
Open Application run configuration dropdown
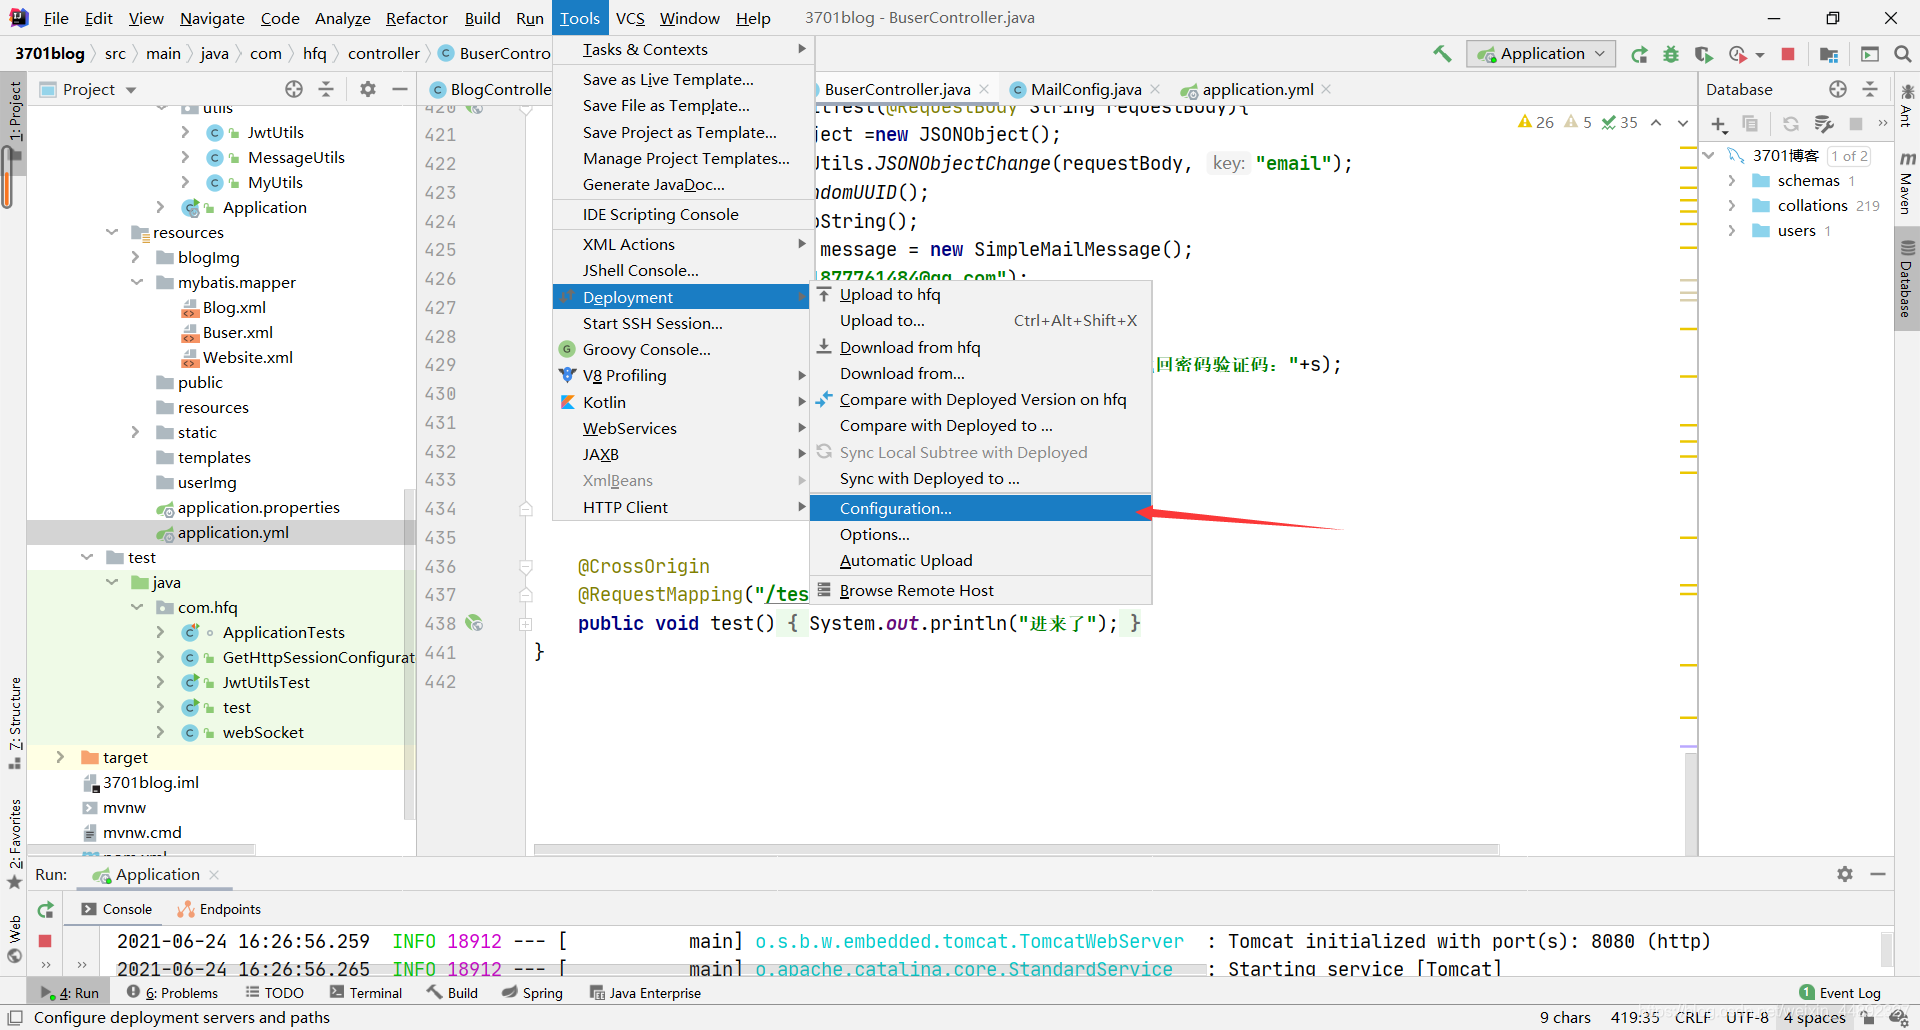click(x=1541, y=54)
